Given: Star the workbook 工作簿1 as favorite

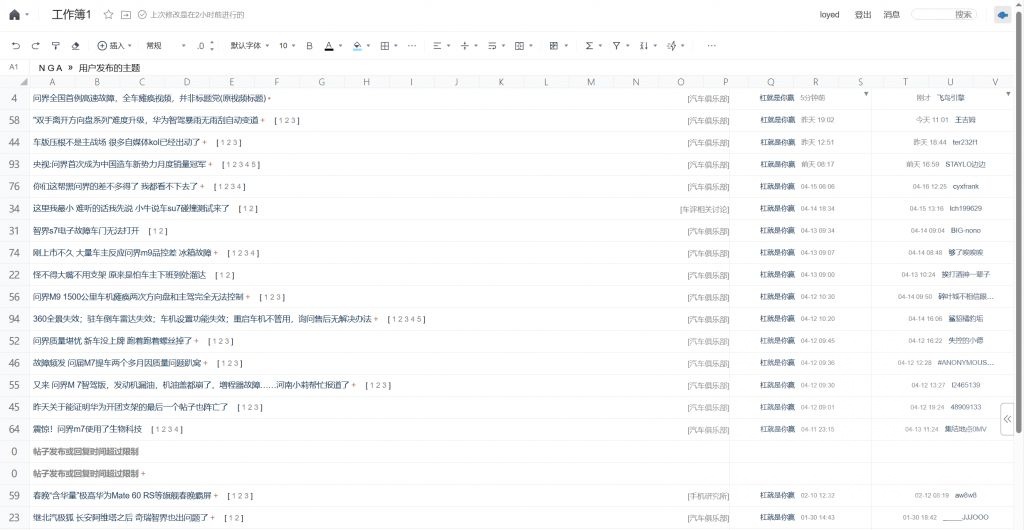Looking at the screenshot, I should pyautogui.click(x=108, y=14).
